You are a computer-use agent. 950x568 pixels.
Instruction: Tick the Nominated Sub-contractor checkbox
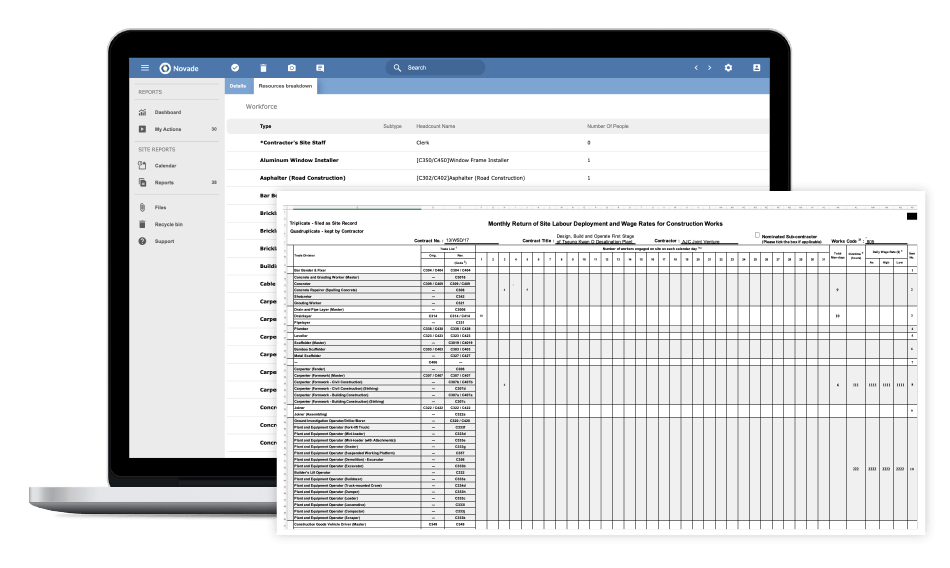coord(756,236)
